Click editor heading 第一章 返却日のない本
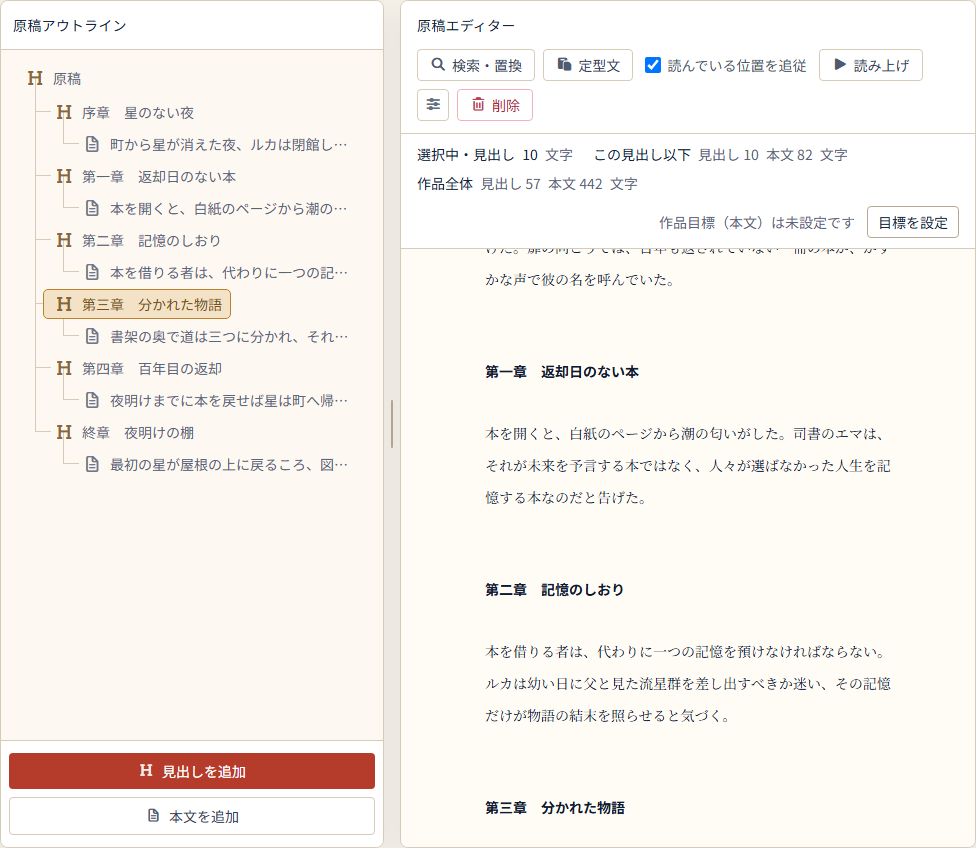Screen dimensions: 976x848 point(562,372)
